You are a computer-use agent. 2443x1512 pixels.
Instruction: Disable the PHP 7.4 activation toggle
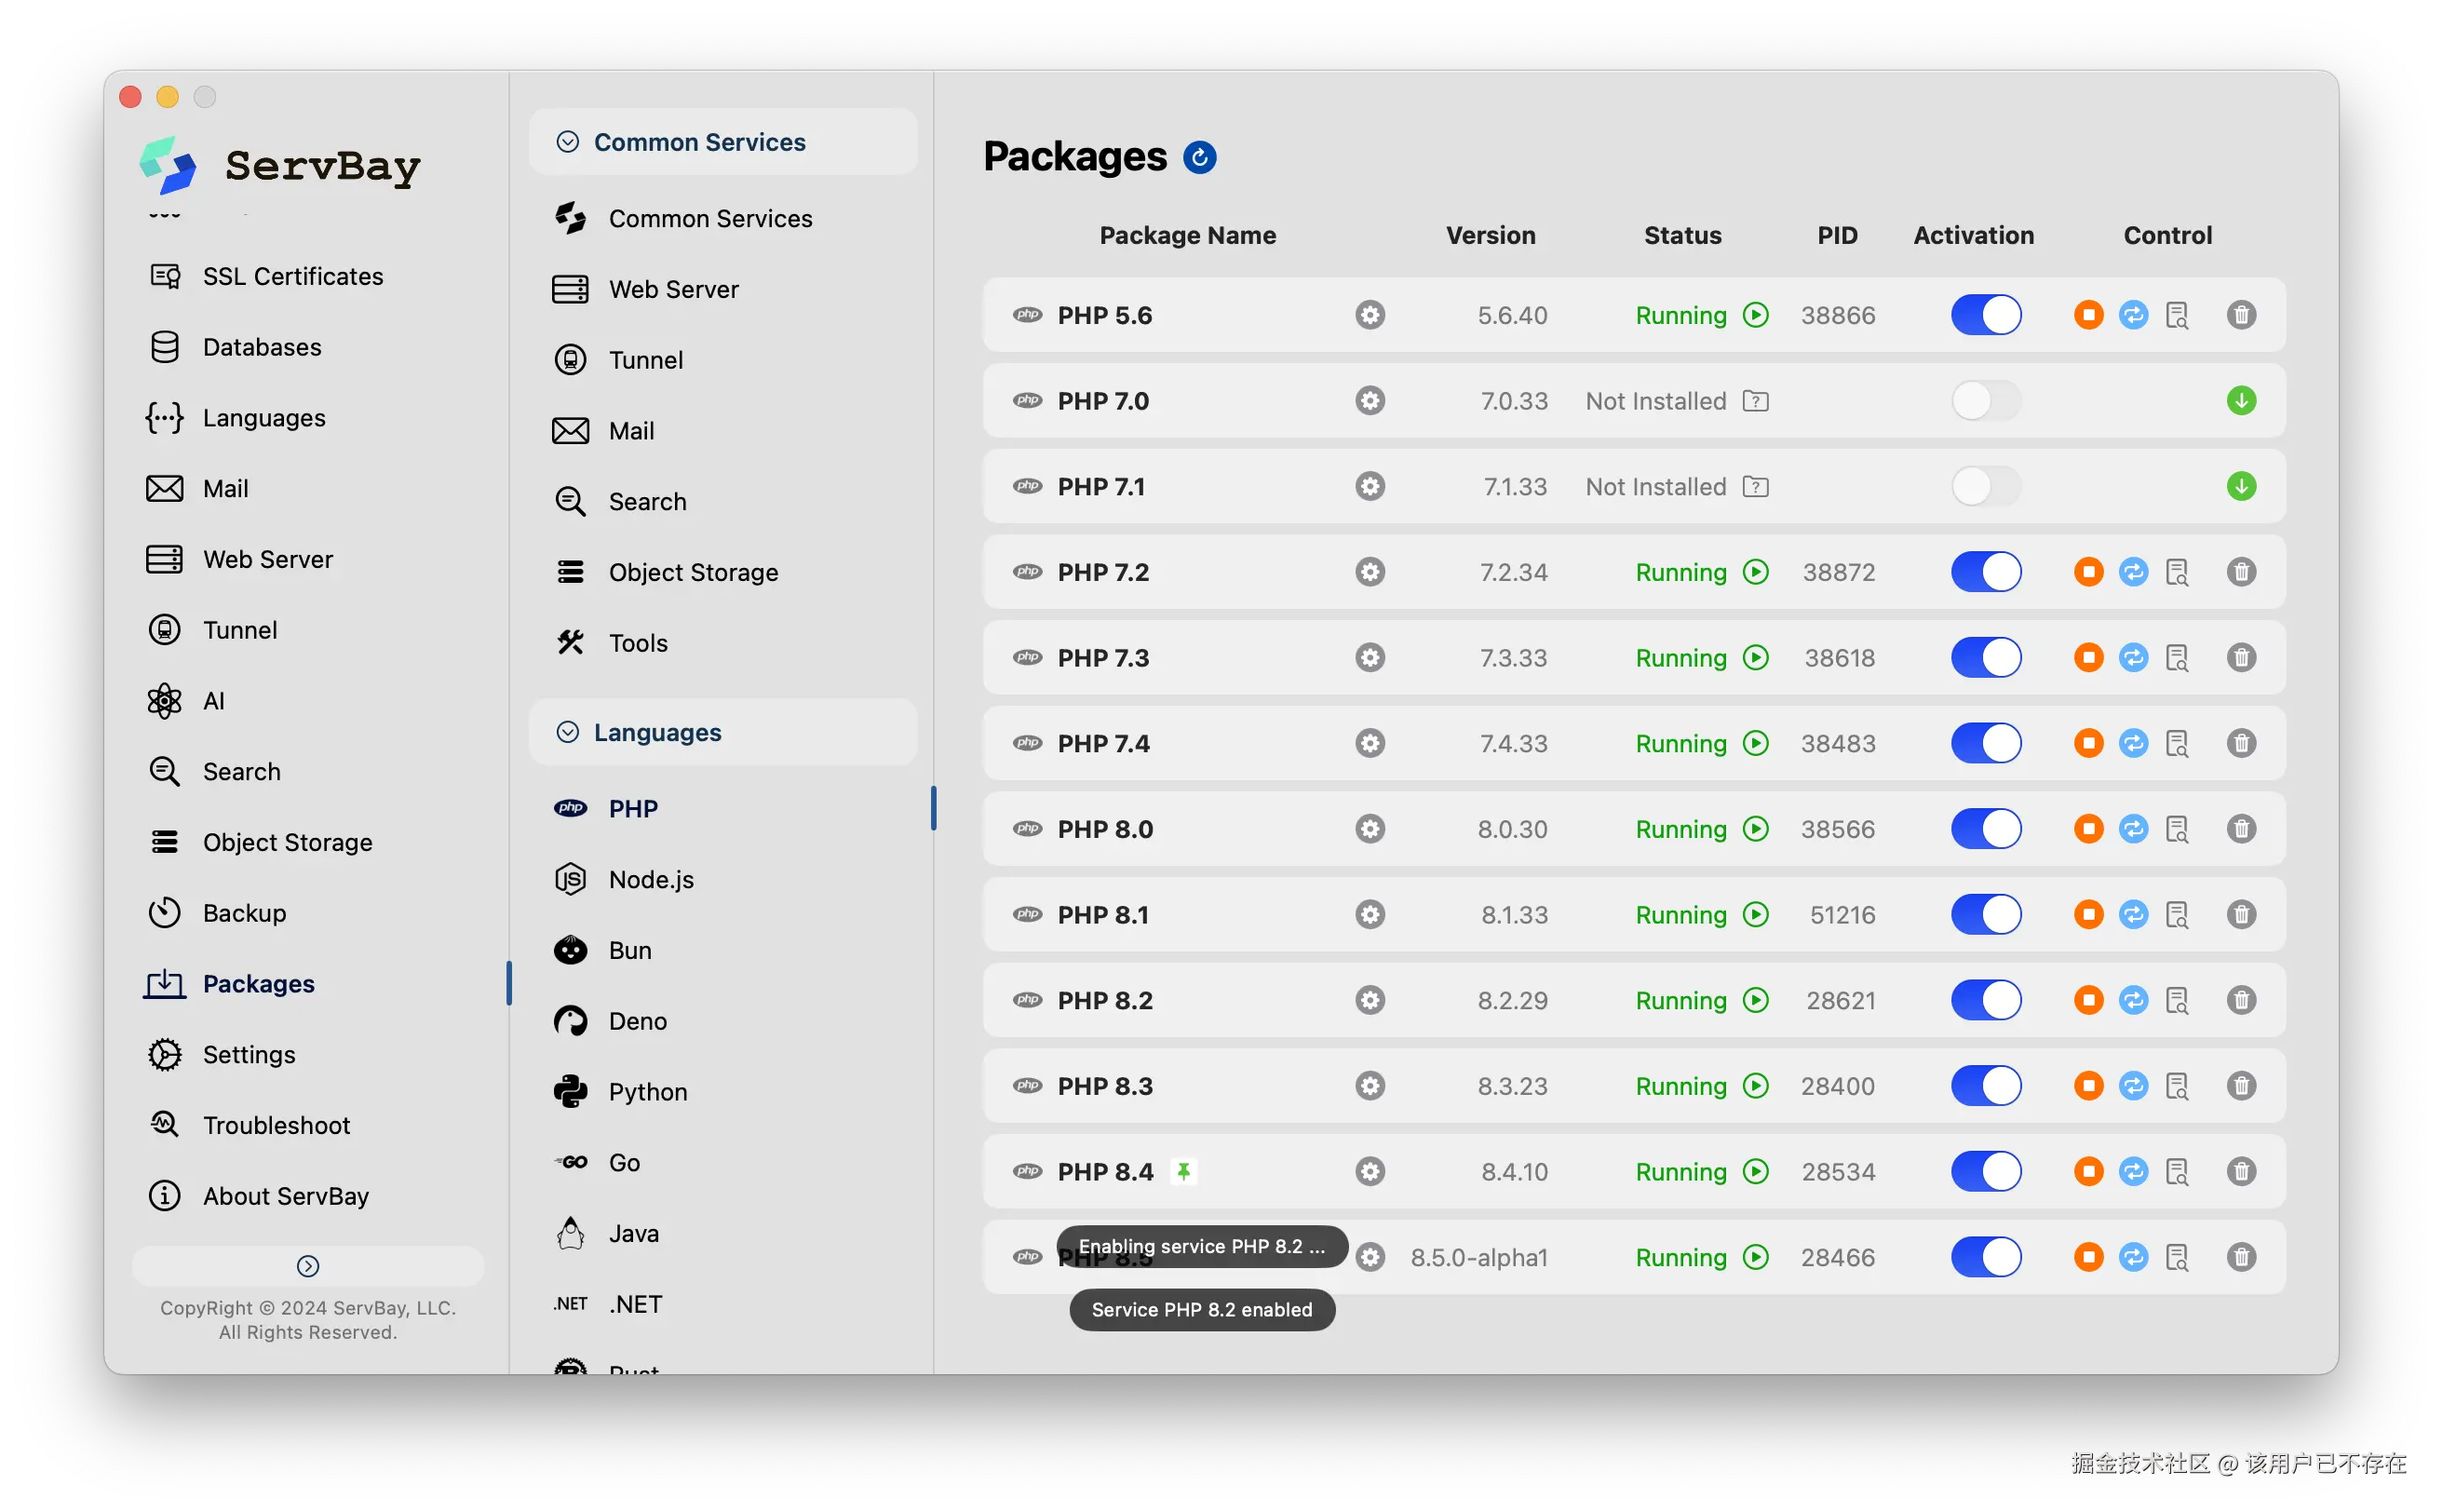coord(1986,743)
